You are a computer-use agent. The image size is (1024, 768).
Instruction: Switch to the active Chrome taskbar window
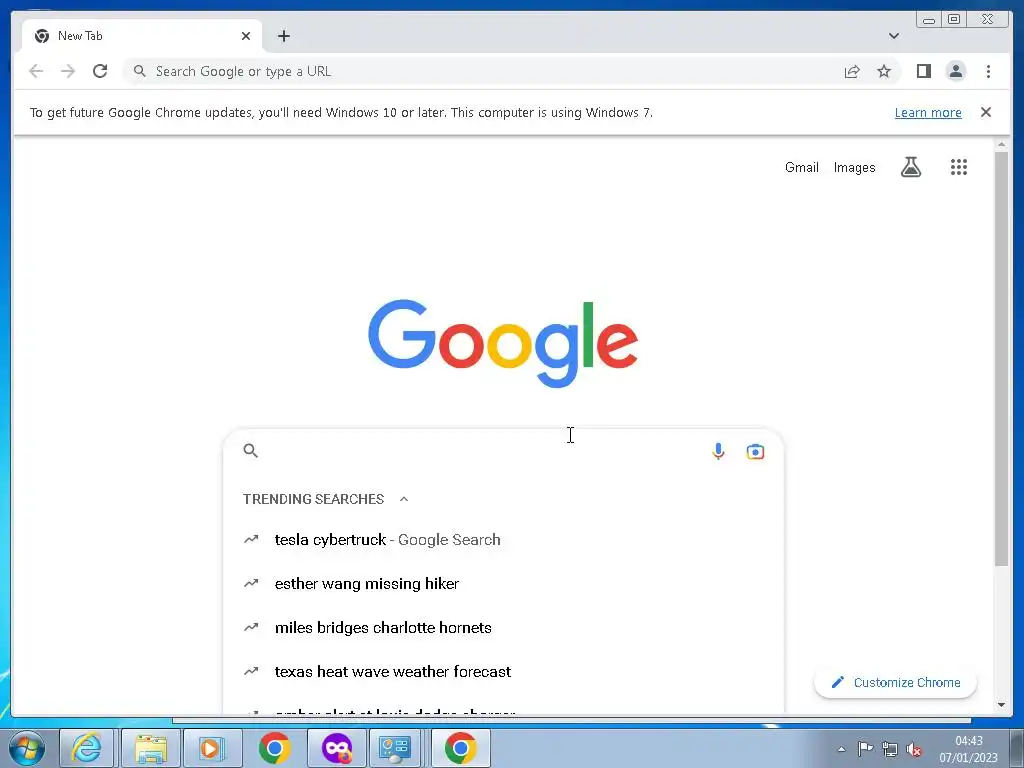pyautogui.click(x=460, y=748)
